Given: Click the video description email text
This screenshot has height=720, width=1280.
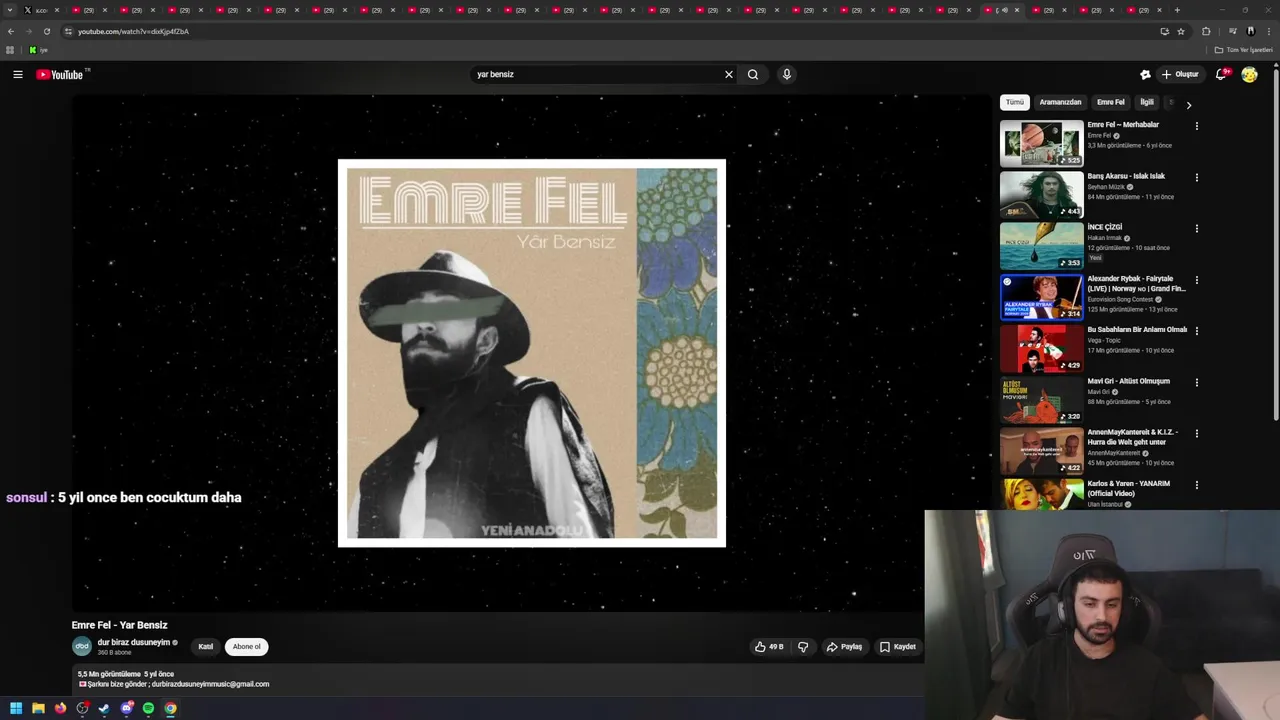Looking at the screenshot, I should tap(210, 684).
